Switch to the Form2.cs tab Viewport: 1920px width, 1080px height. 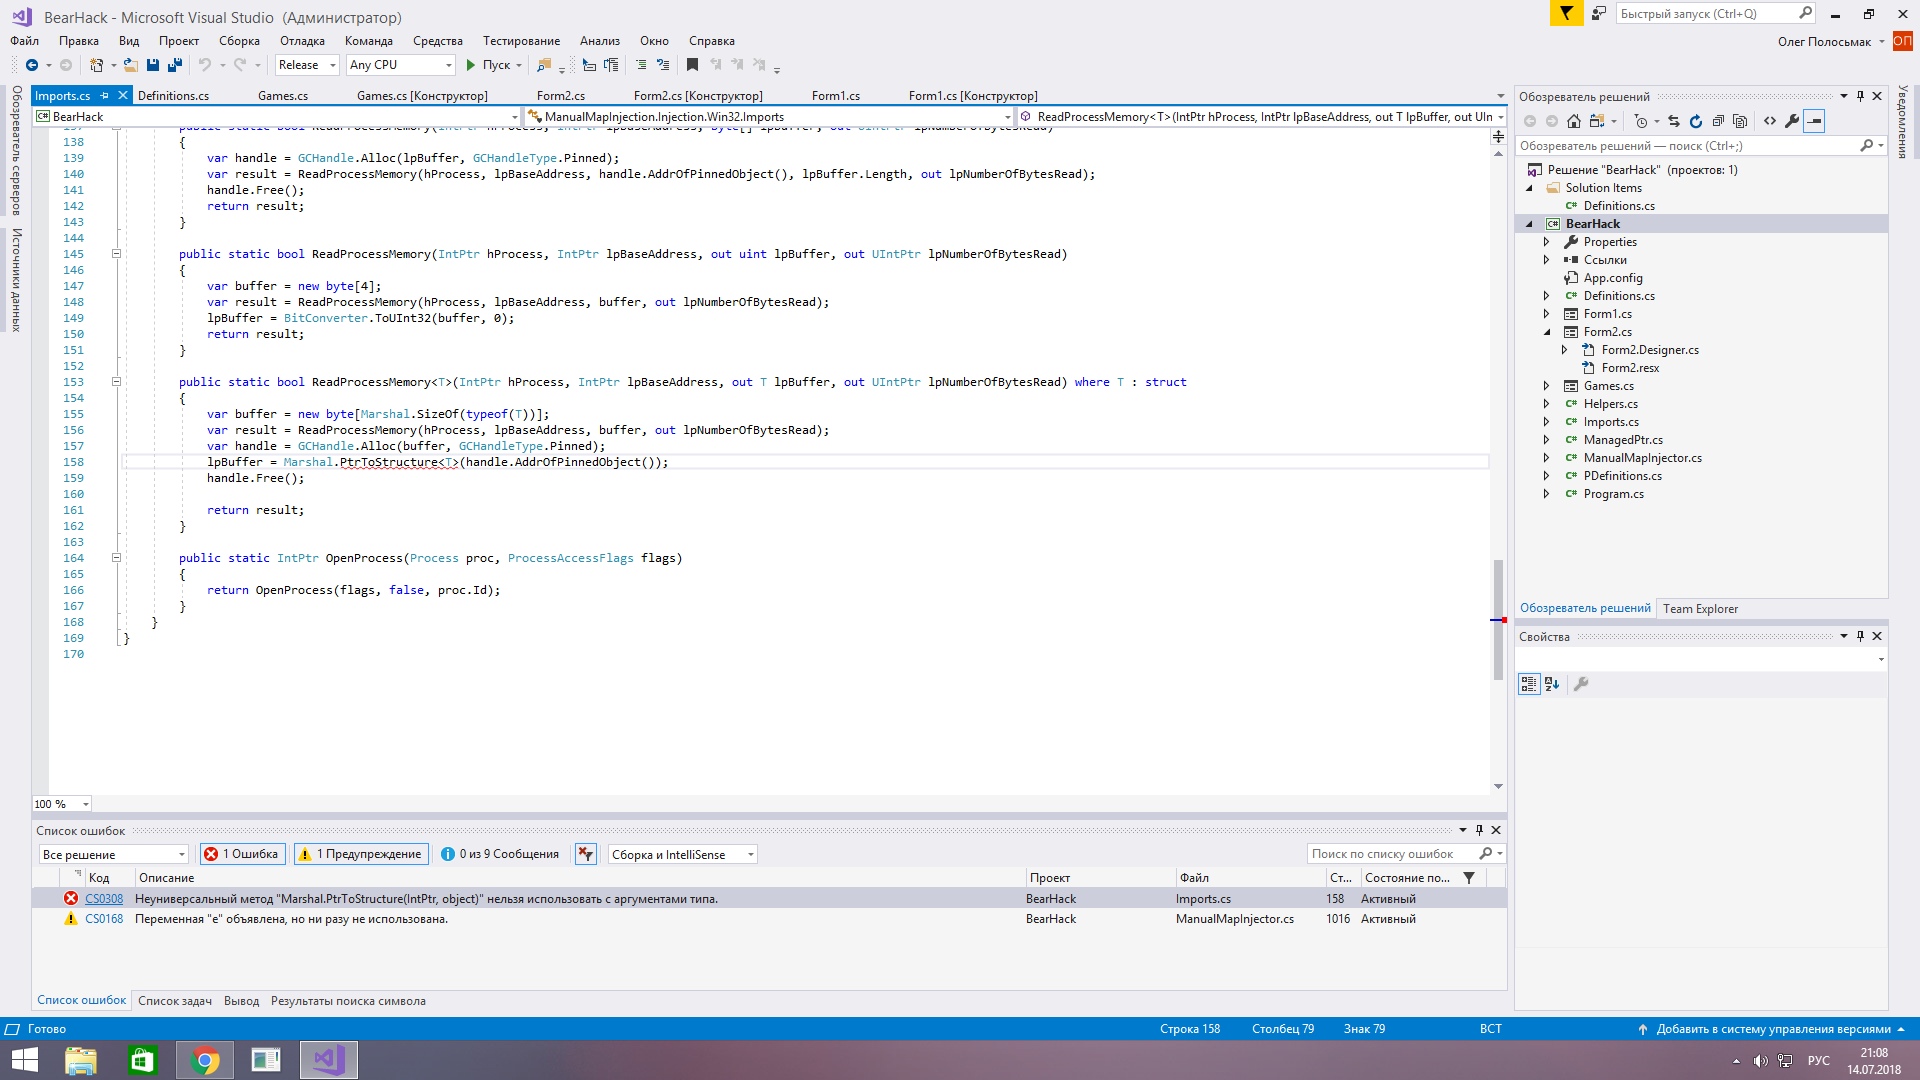560,96
